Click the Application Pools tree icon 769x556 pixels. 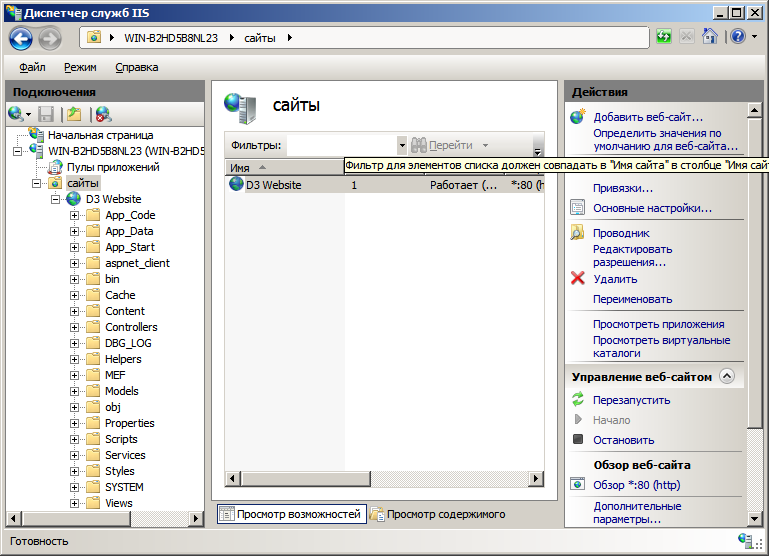coord(56,167)
